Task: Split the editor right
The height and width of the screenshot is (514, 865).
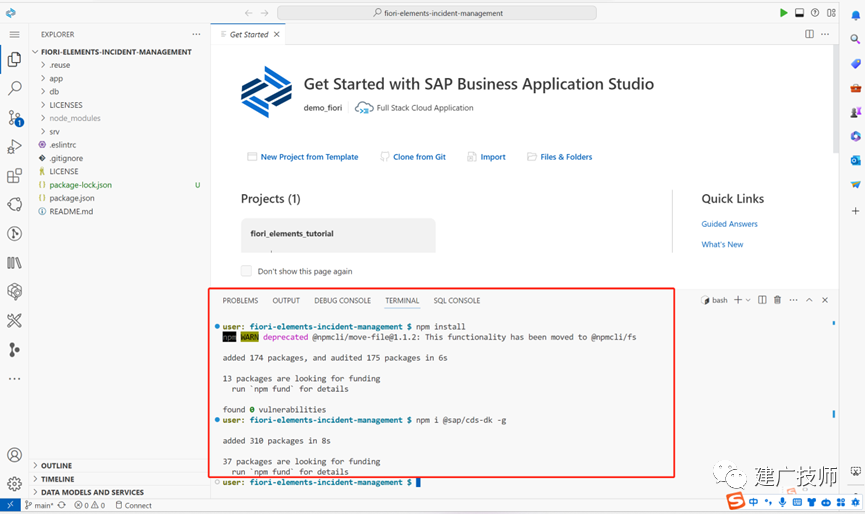Action: [x=809, y=34]
